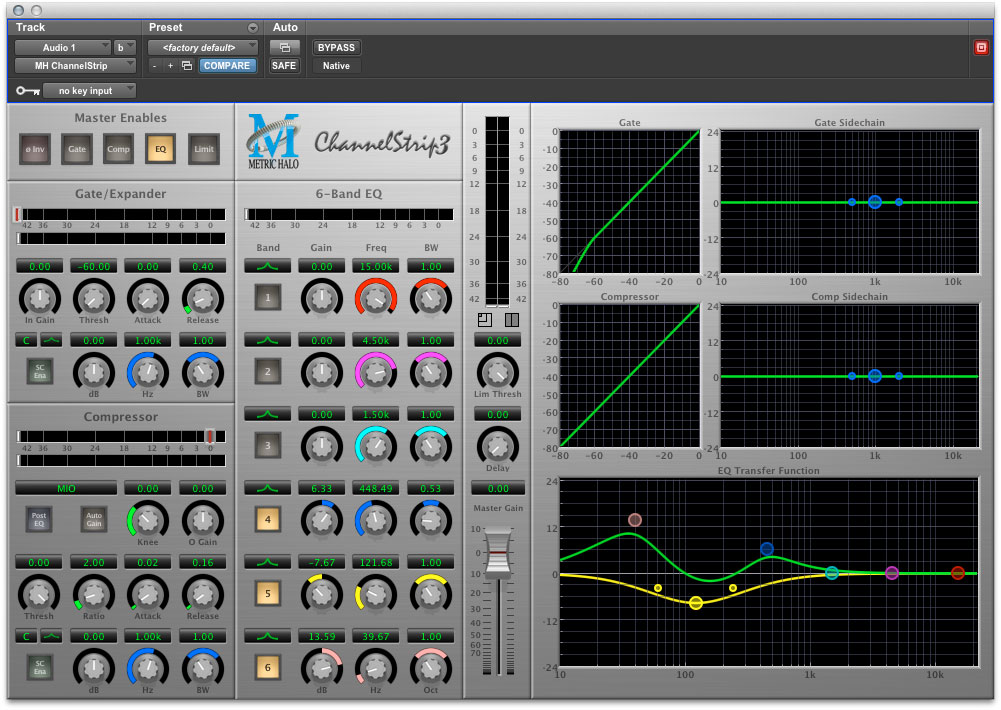The height and width of the screenshot is (710, 1001).
Task: Click the Auto window icon button
Action: [284, 47]
